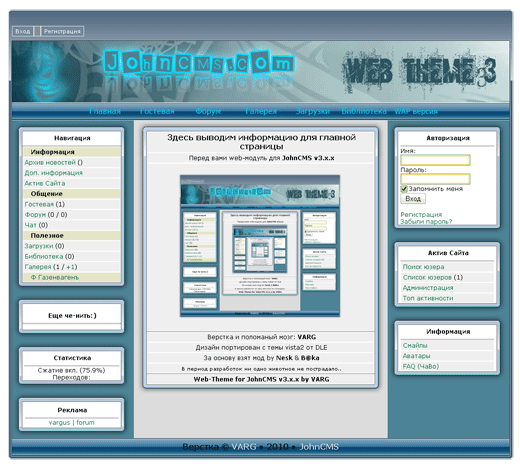Image resolution: width=520 pixels, height=470 pixels.
Task: Toggle the Запомнить меня checkbox
Action: [x=404, y=189]
